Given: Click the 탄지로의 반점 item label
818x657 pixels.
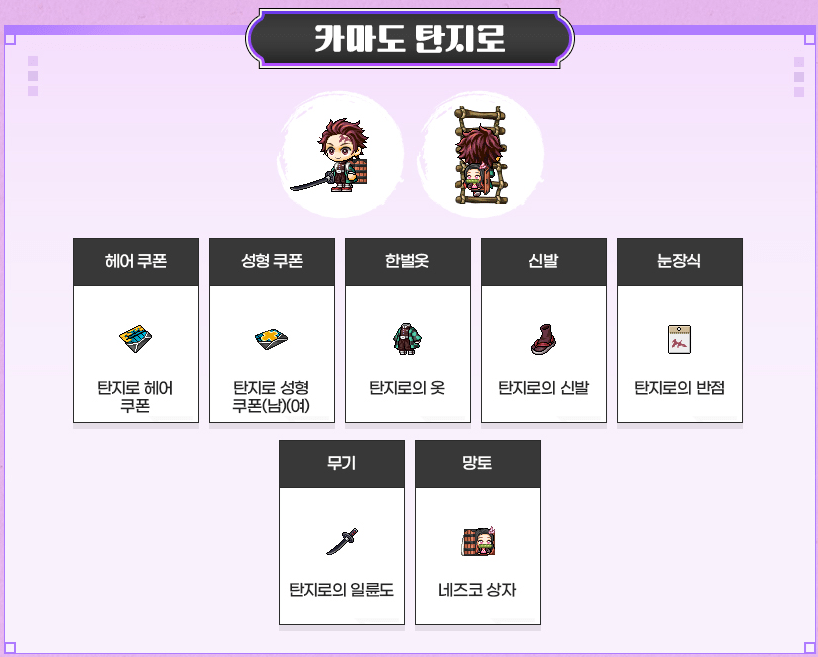Looking at the screenshot, I should pyautogui.click(x=679, y=388).
